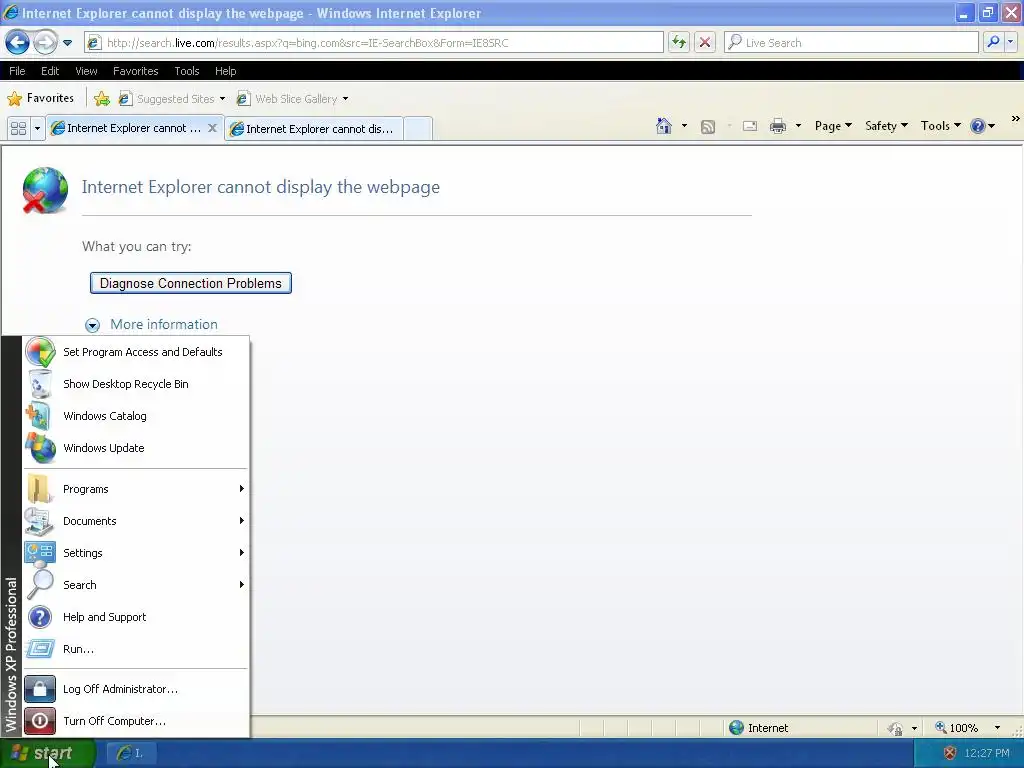The width and height of the screenshot is (1024, 768).
Task: Open a new blank tab
Action: click(x=418, y=129)
